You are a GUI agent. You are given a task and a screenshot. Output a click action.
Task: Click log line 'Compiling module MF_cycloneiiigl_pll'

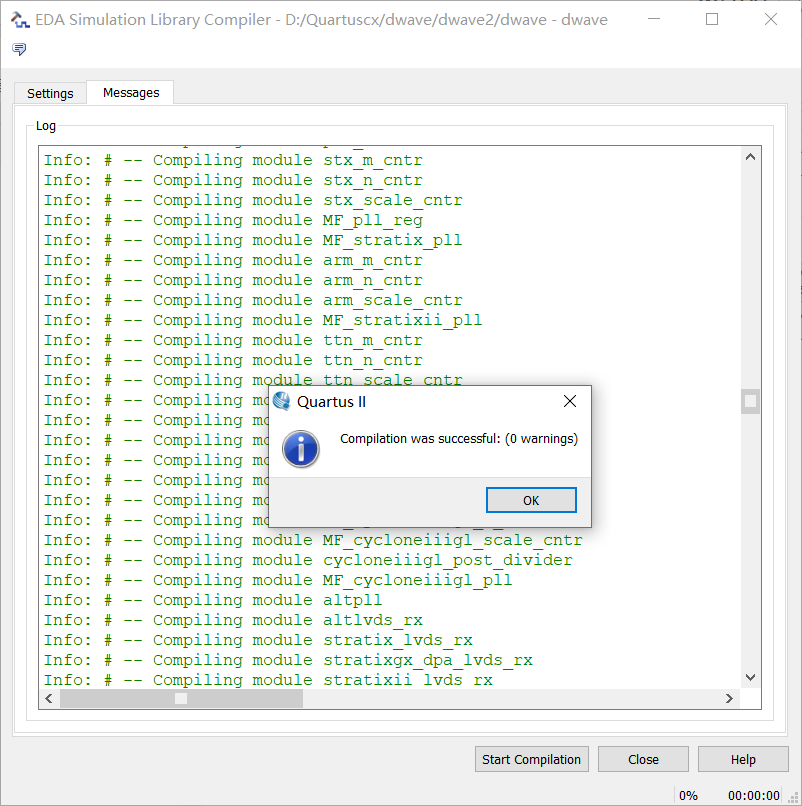point(278,581)
